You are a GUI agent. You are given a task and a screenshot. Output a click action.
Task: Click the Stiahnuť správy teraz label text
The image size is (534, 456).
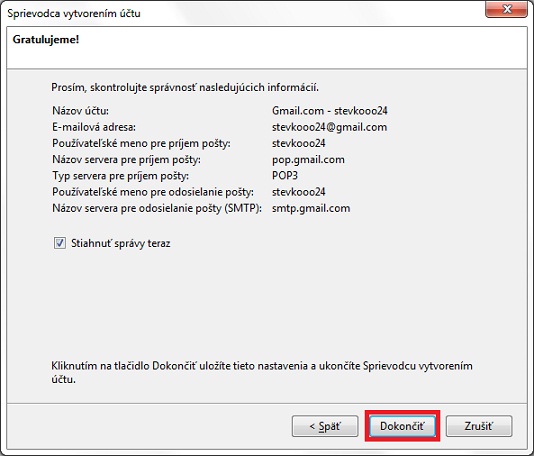tap(121, 243)
